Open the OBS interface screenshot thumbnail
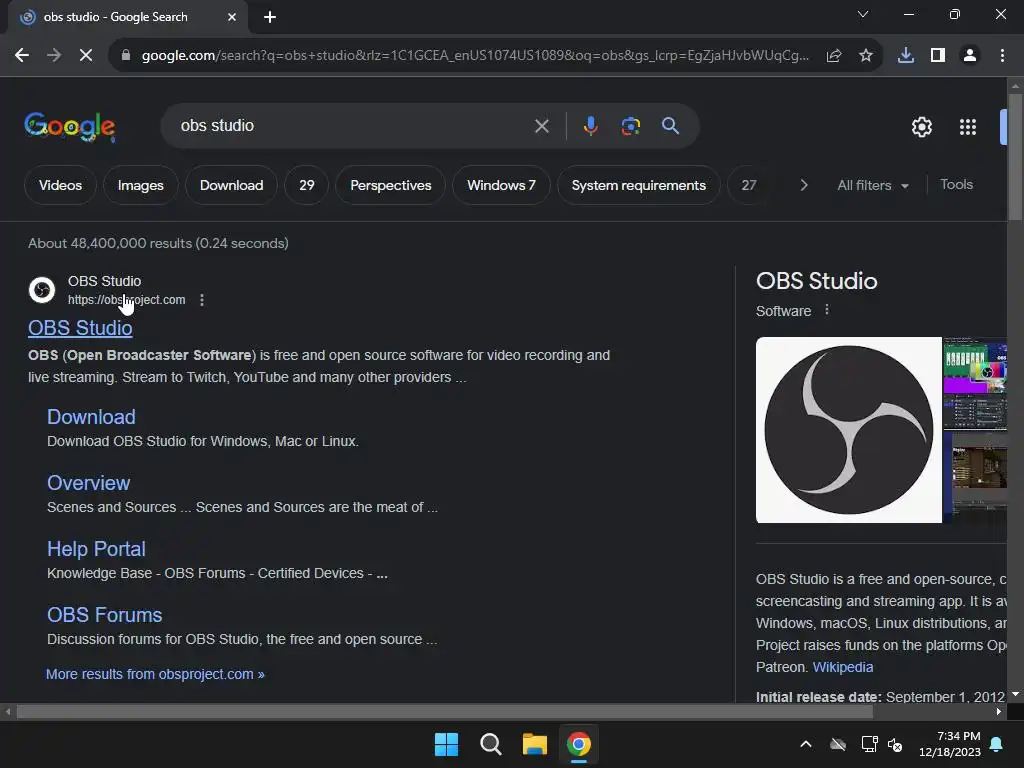 pos(975,383)
